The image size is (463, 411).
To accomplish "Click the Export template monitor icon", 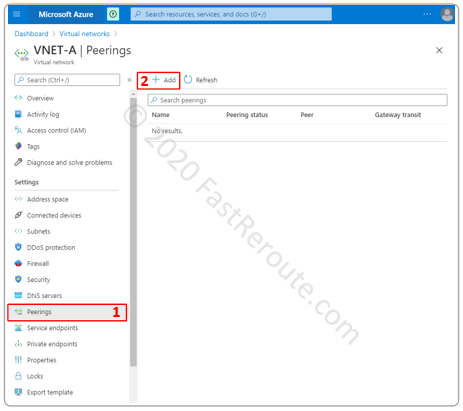I will click(18, 392).
